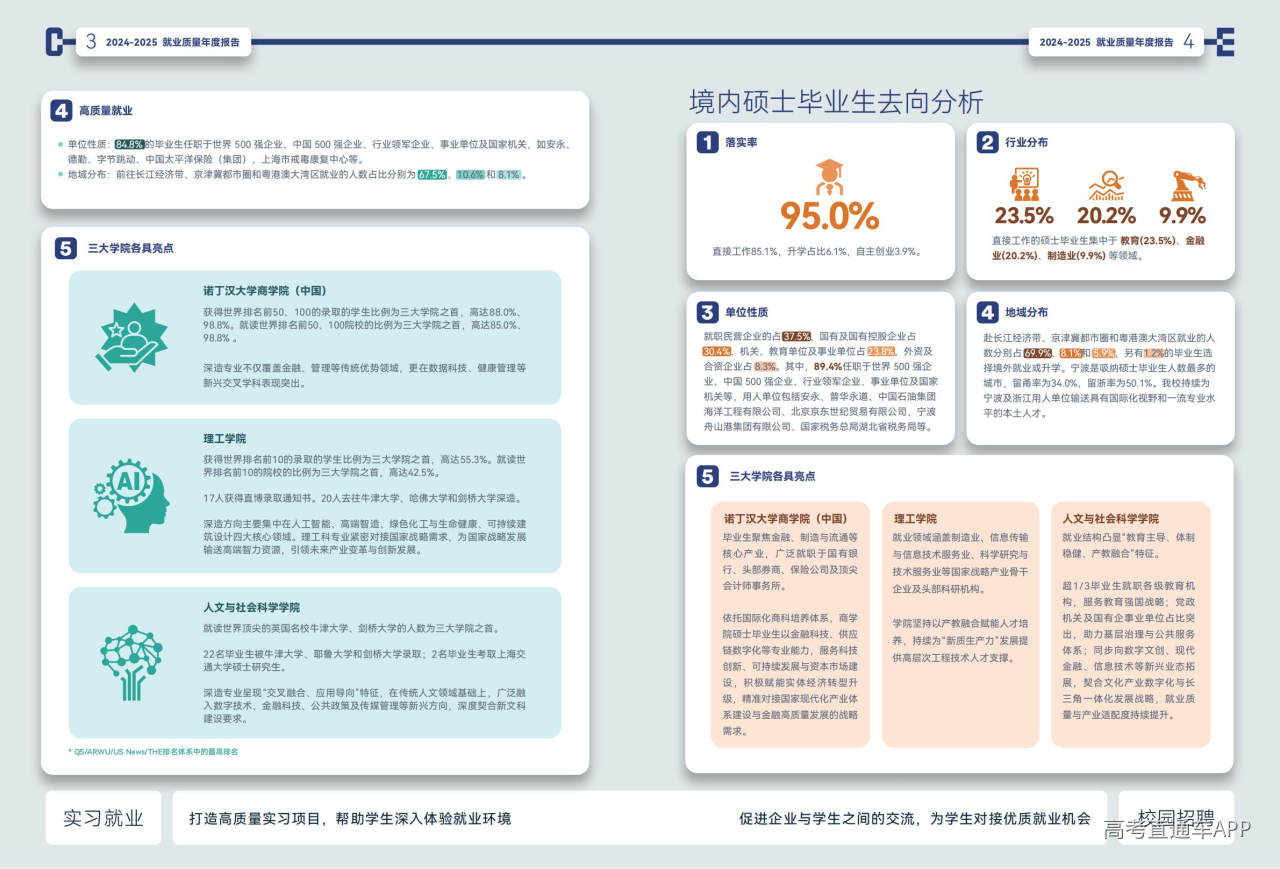Click the number 1 badge beside 落实率

[x=707, y=143]
